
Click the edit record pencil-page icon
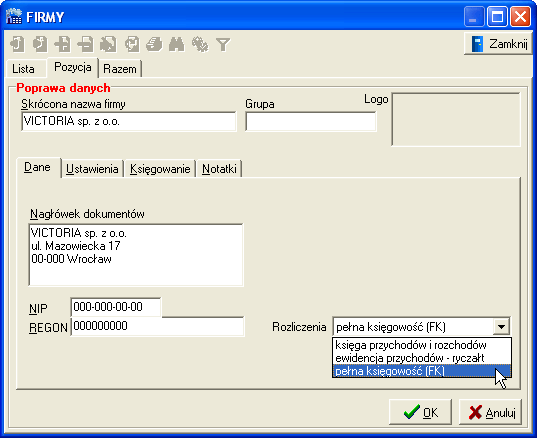coord(108,45)
